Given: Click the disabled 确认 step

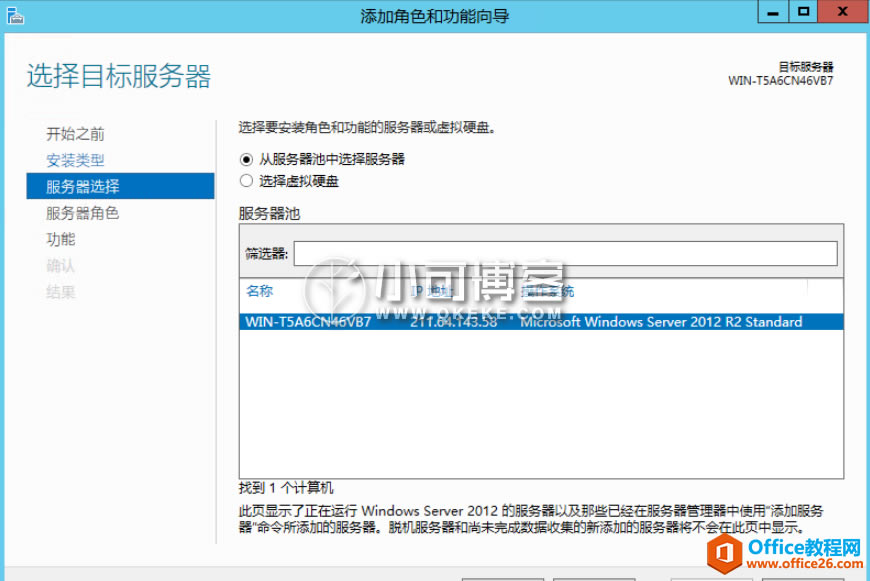Looking at the screenshot, I should click(x=60, y=266).
